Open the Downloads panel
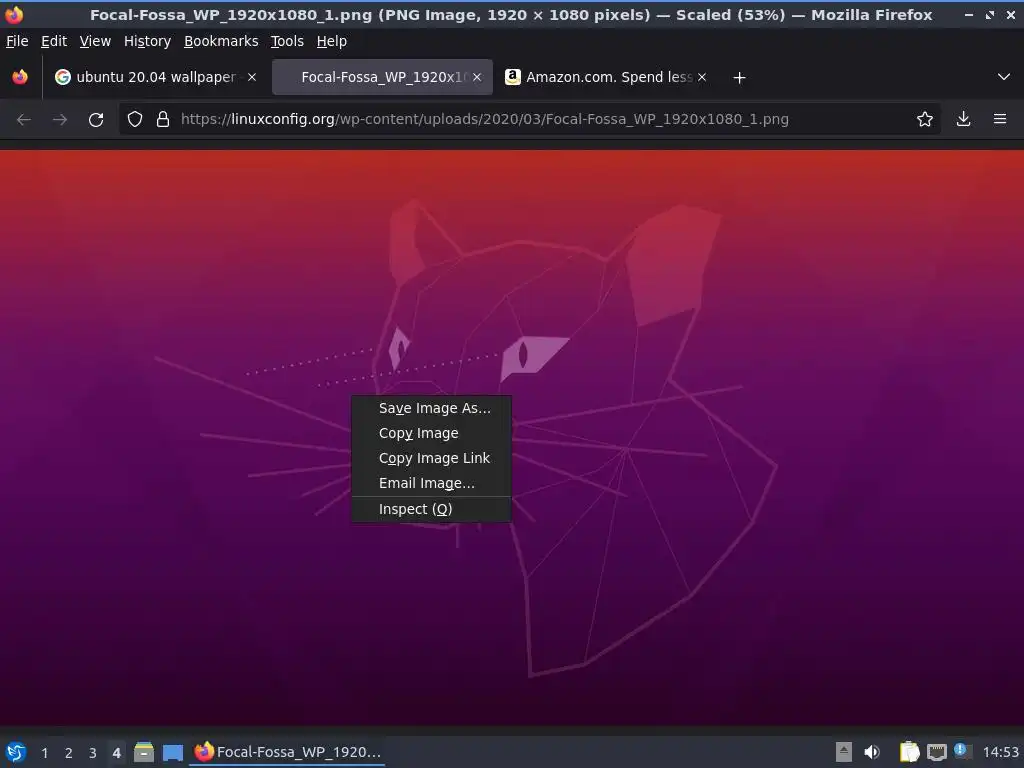The width and height of the screenshot is (1024, 768). [x=963, y=119]
